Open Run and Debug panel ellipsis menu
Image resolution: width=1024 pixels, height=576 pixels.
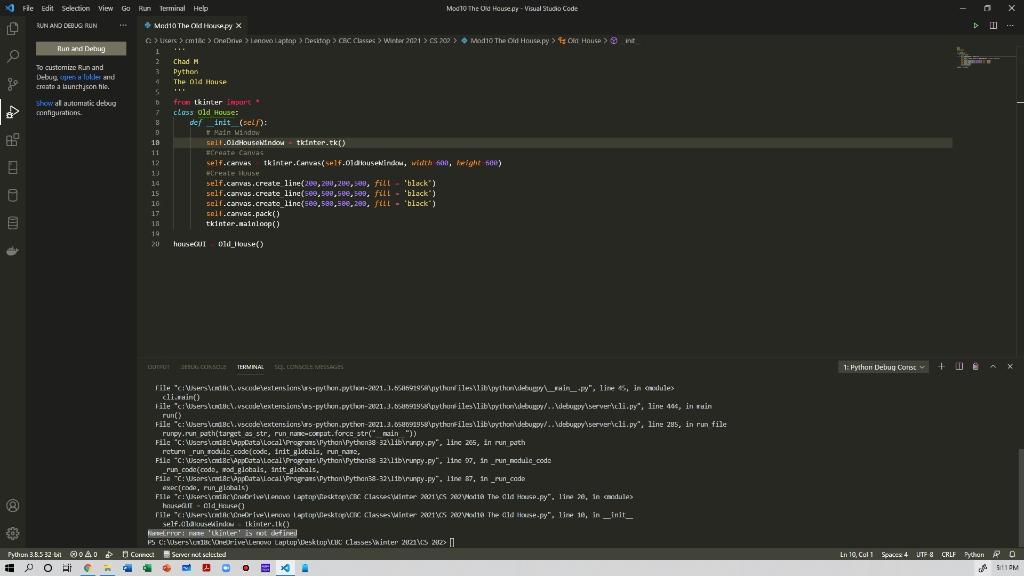[x=123, y=25]
